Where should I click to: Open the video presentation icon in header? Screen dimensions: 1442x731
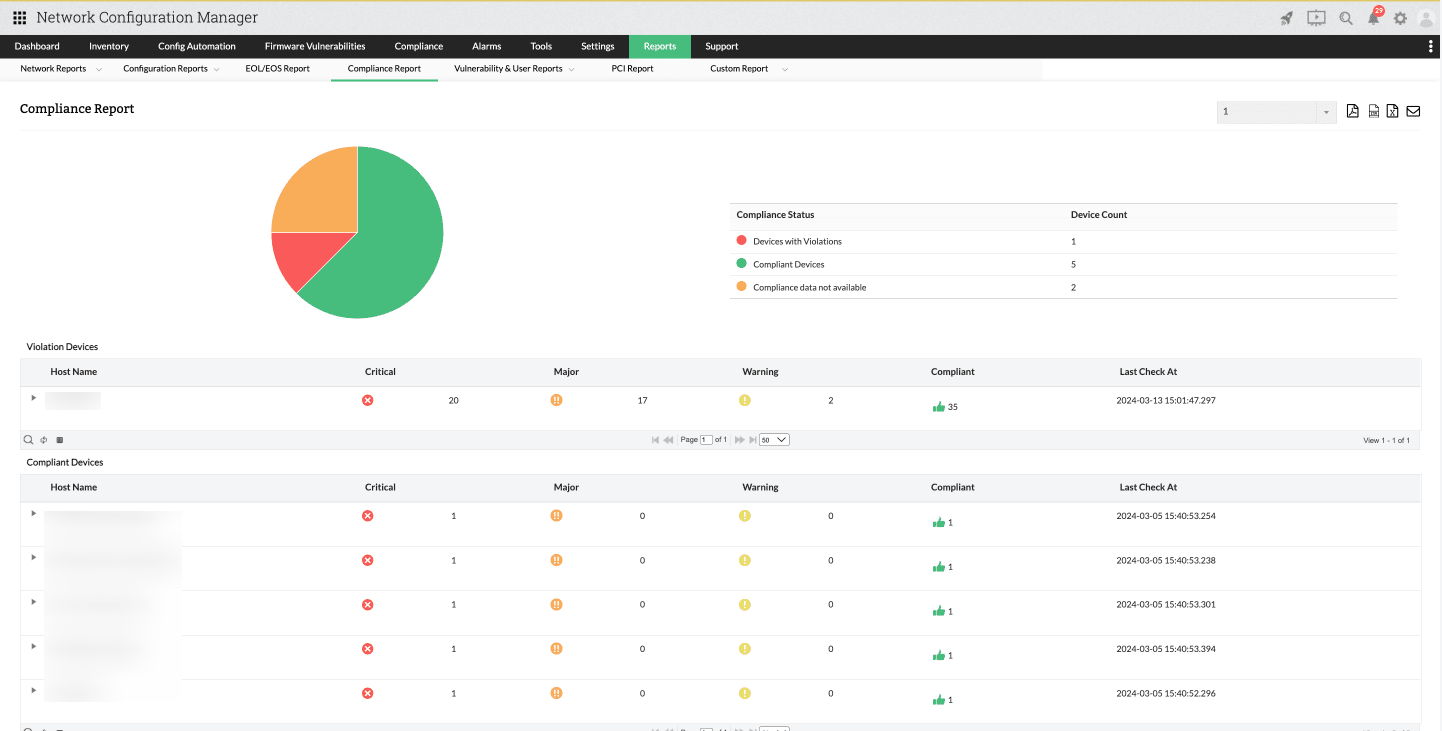click(1316, 18)
